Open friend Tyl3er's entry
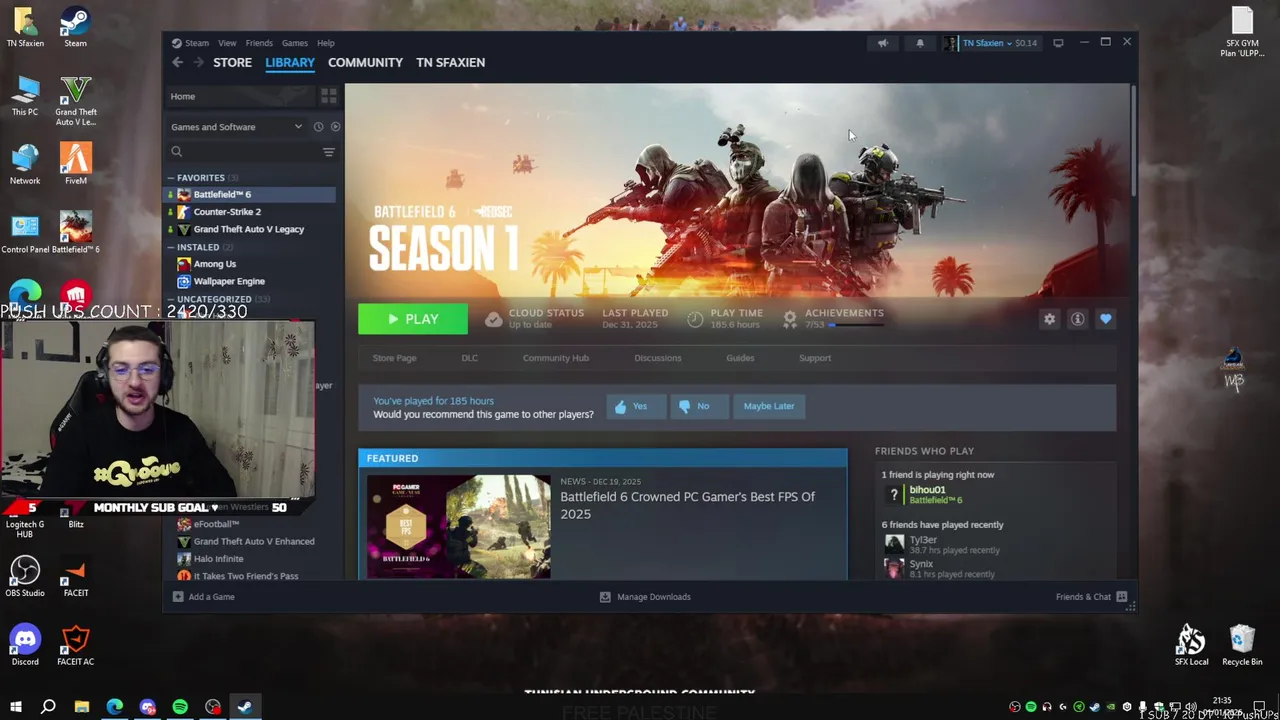Viewport: 1280px width, 720px height. pyautogui.click(x=941, y=544)
